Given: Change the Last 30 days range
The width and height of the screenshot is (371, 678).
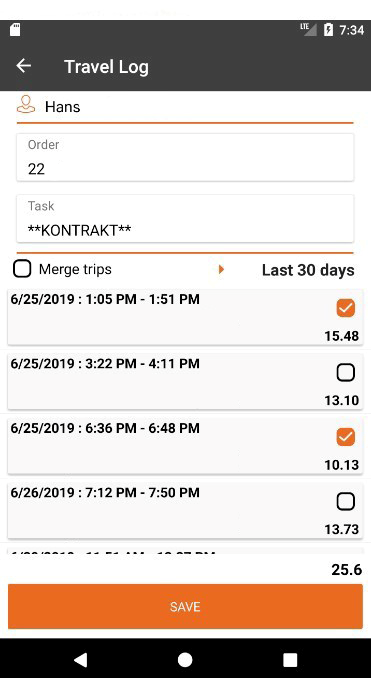Looking at the screenshot, I should coord(308,270).
